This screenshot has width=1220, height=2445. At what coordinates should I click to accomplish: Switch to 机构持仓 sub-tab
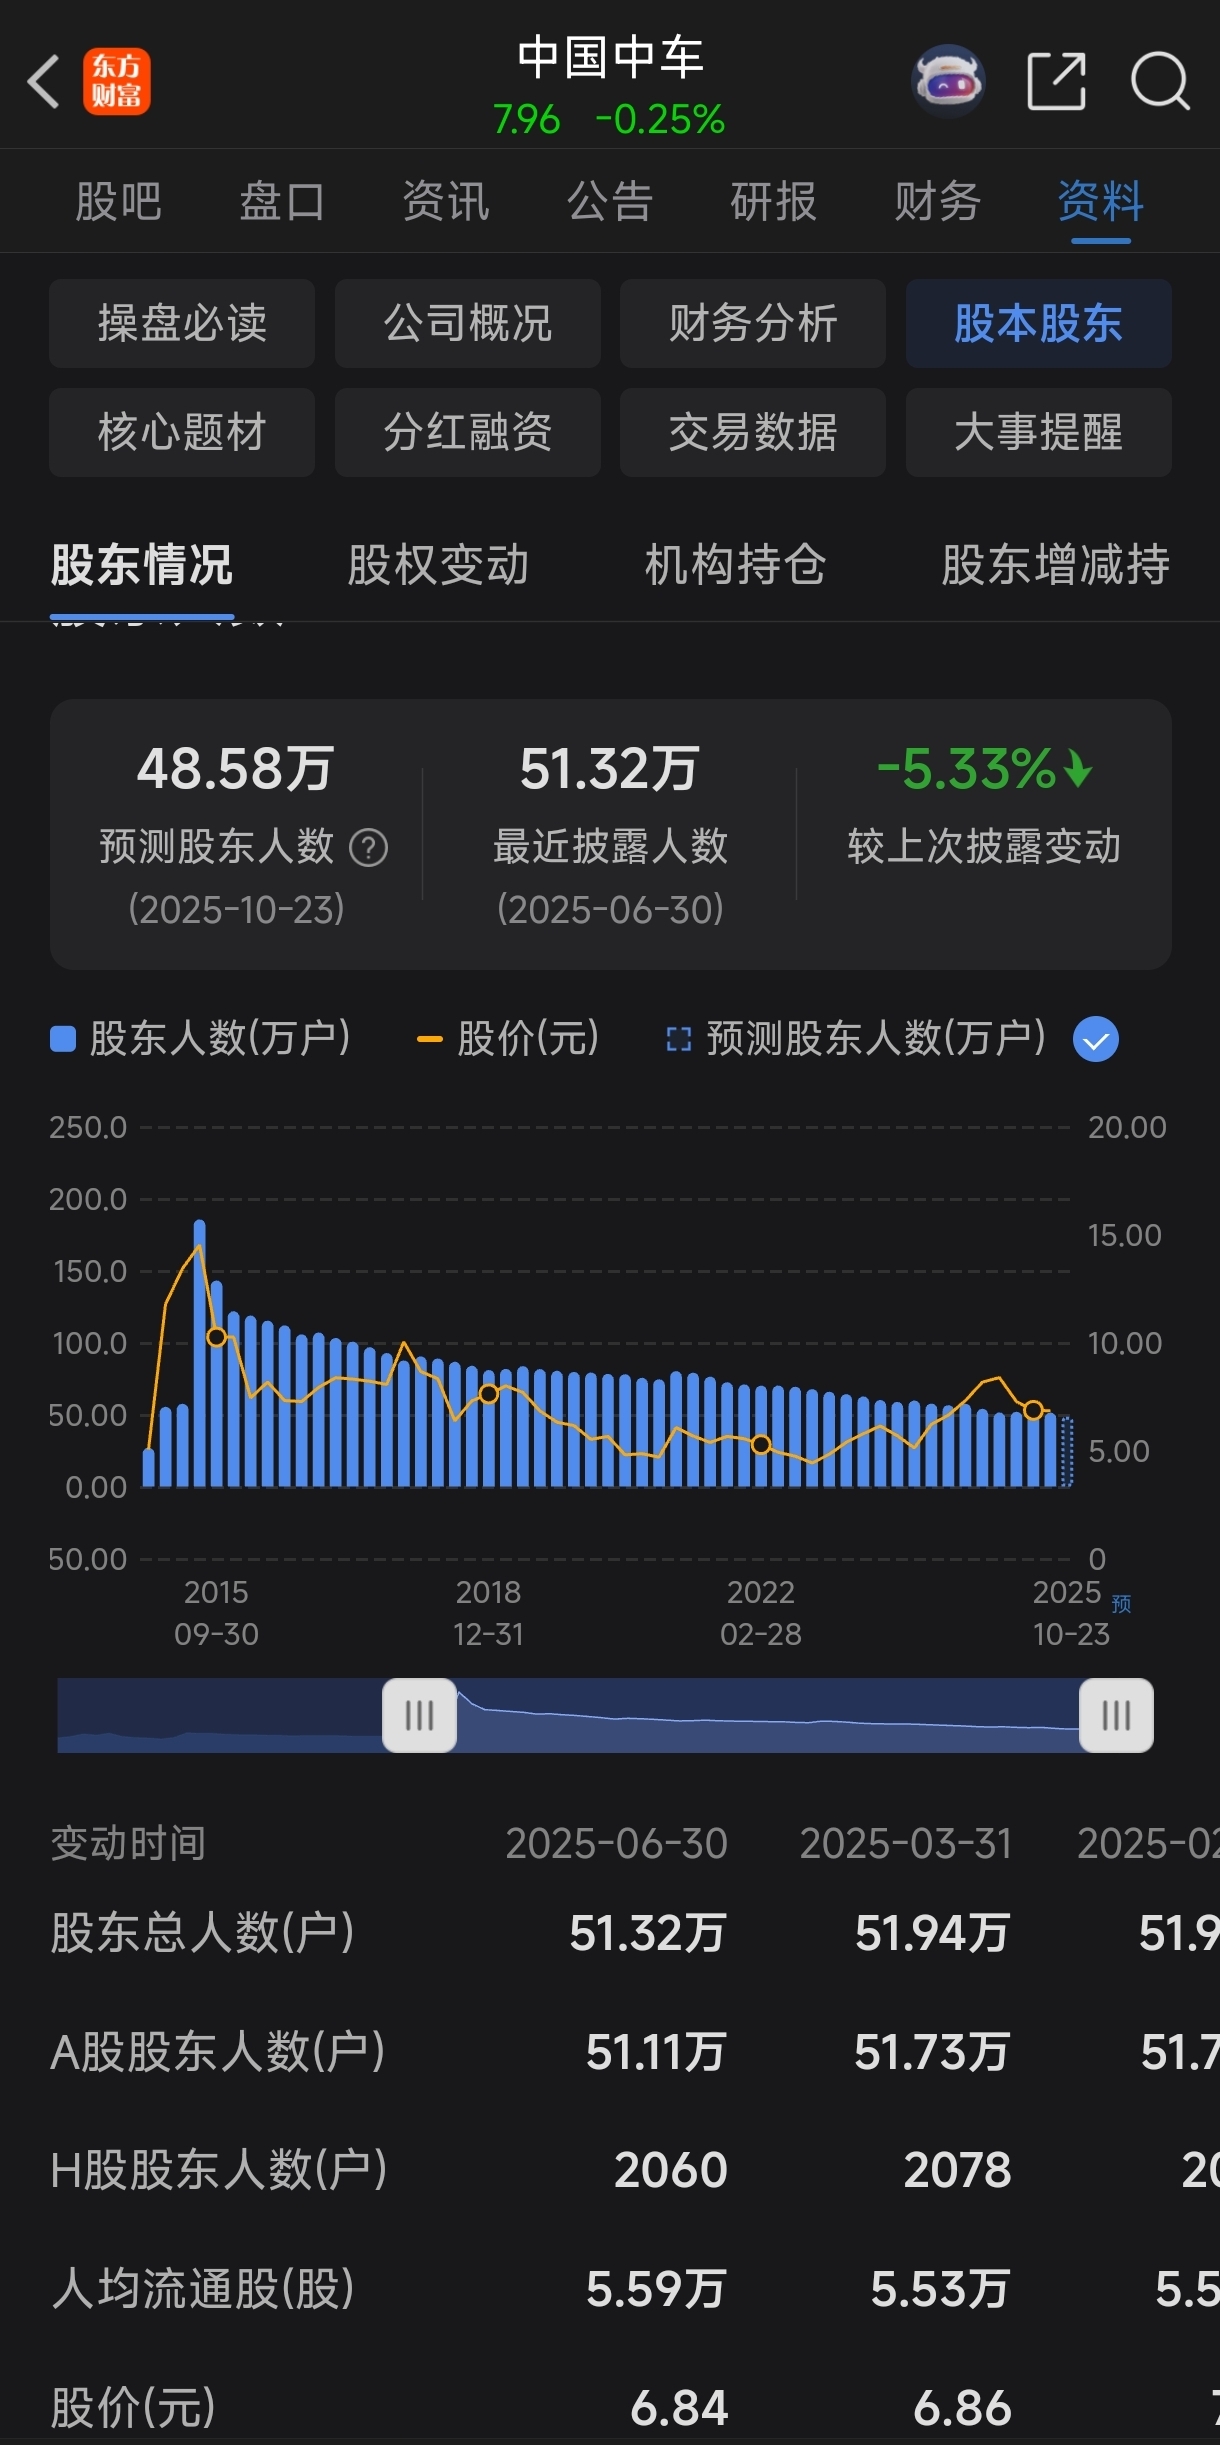pyautogui.click(x=735, y=565)
